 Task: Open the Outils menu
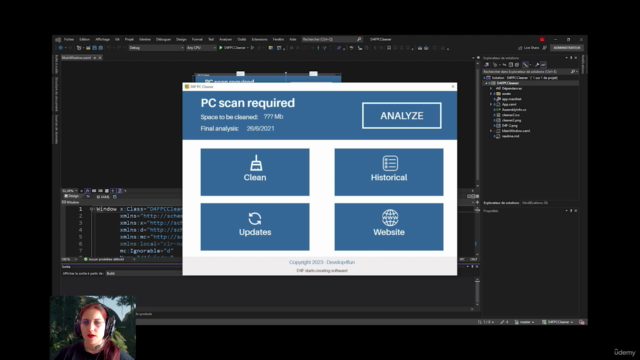tap(242, 40)
